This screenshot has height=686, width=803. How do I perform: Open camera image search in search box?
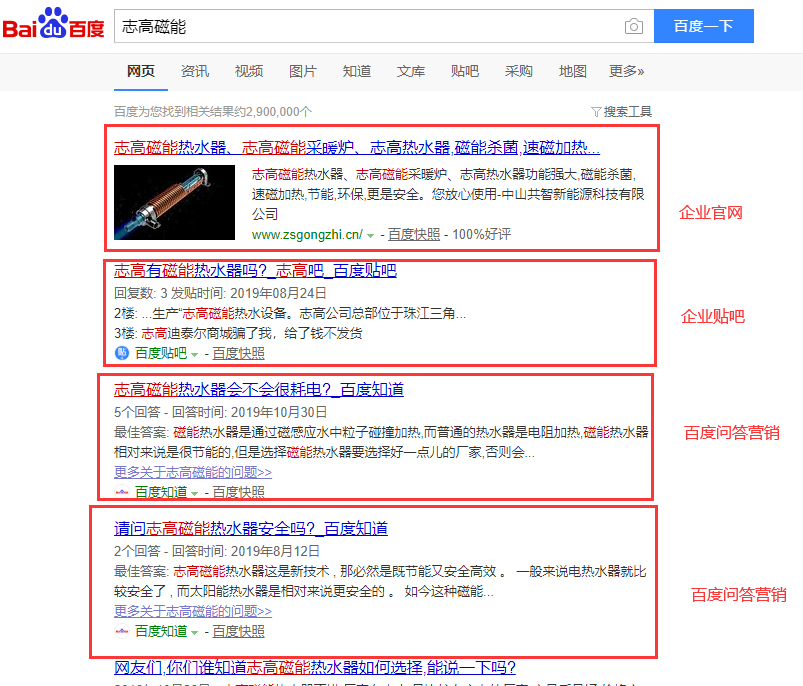pyautogui.click(x=633, y=26)
